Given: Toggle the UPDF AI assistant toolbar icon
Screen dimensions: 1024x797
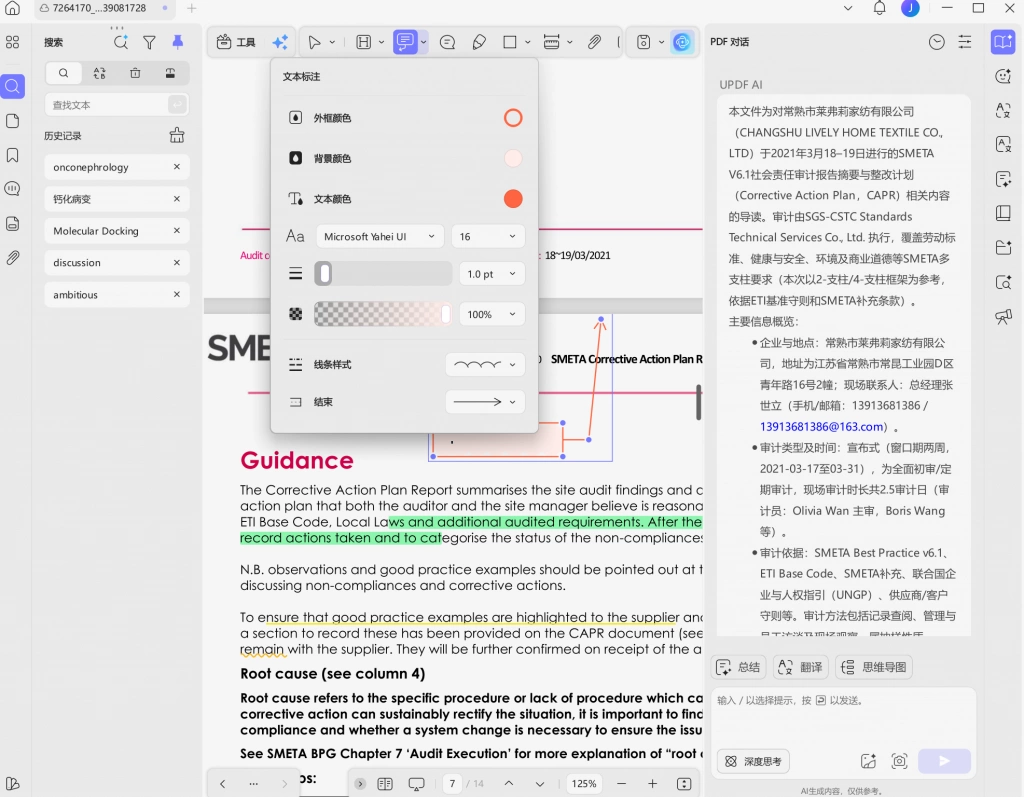Looking at the screenshot, I should pyautogui.click(x=682, y=42).
